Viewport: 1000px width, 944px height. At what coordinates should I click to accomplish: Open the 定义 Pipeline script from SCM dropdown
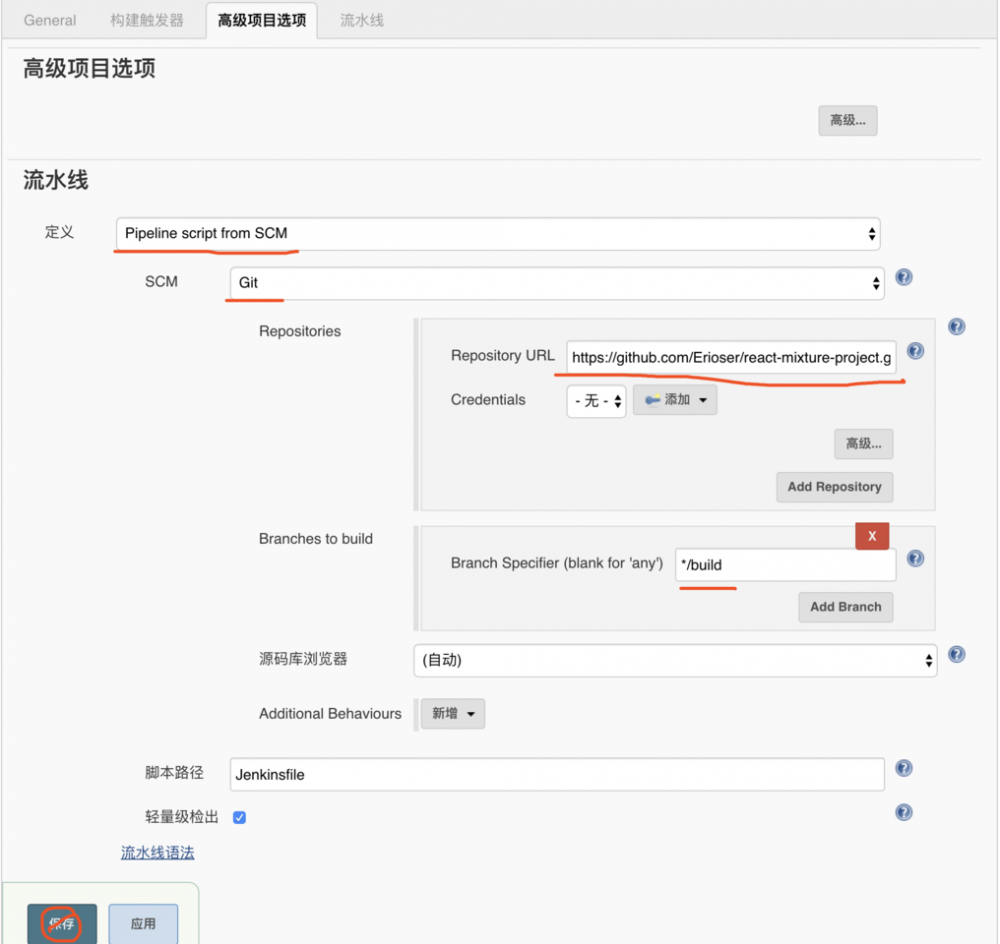coord(497,233)
